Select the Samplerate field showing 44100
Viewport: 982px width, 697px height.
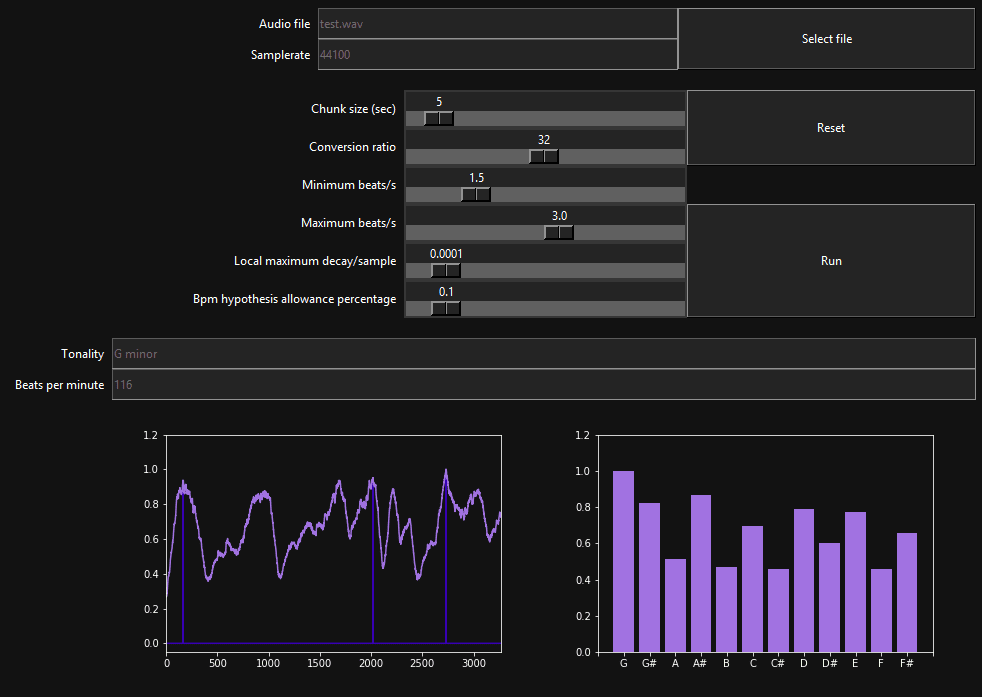(x=497, y=54)
